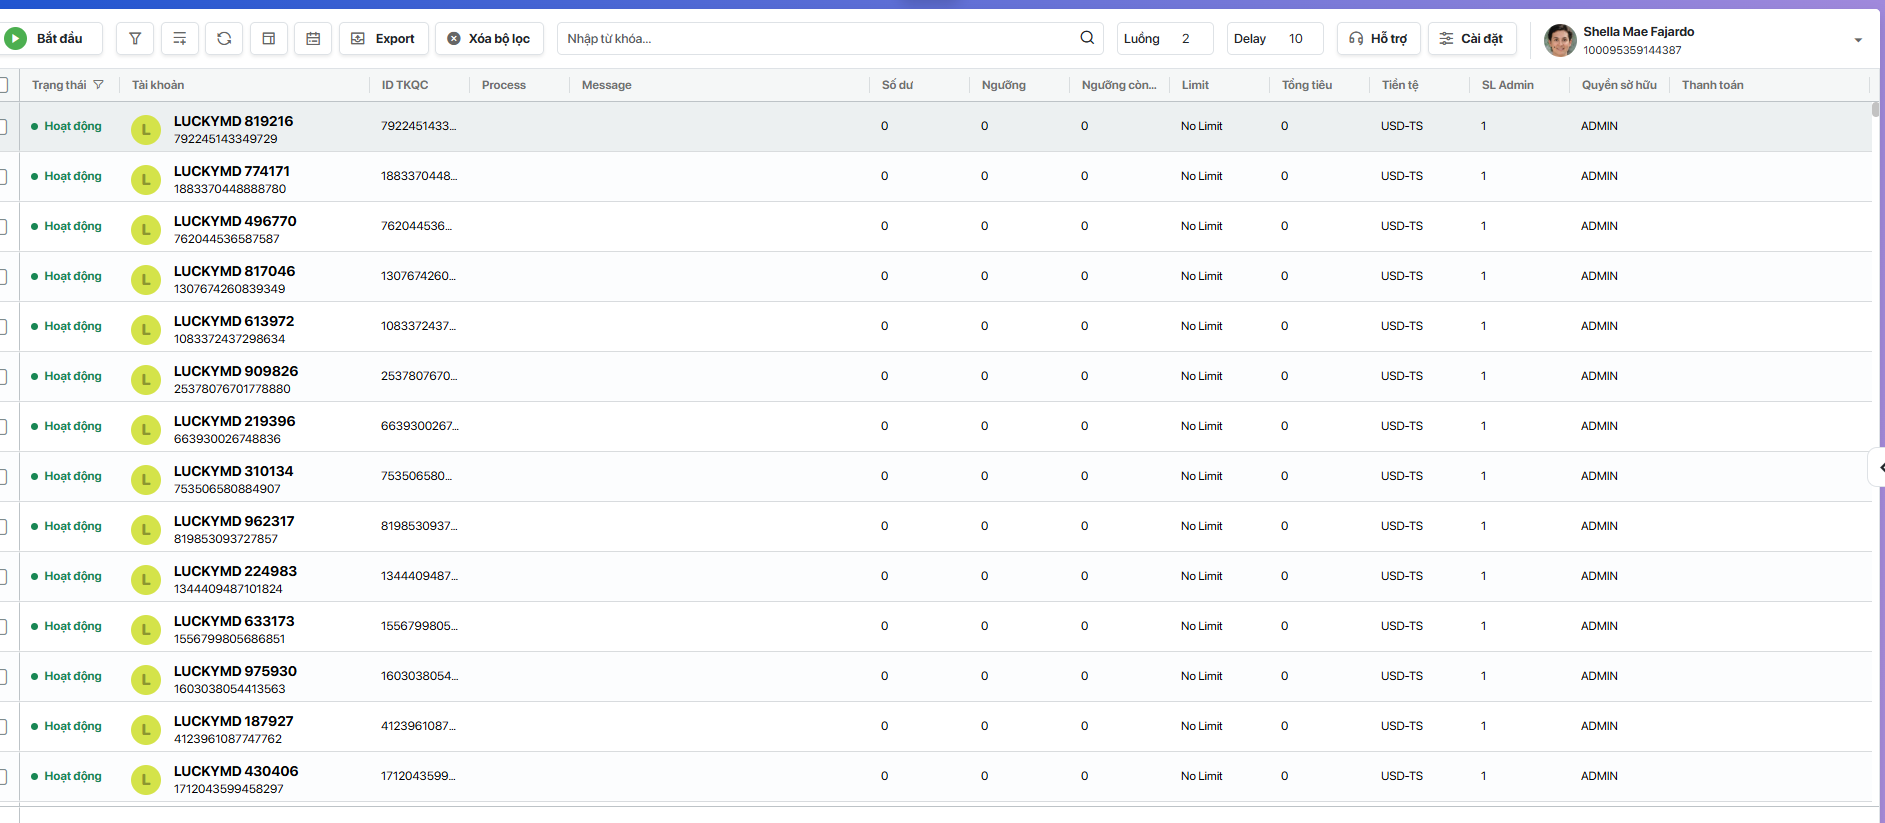Sort by Tài khoản column header
Image resolution: width=1885 pixels, height=823 pixels.
(x=158, y=85)
